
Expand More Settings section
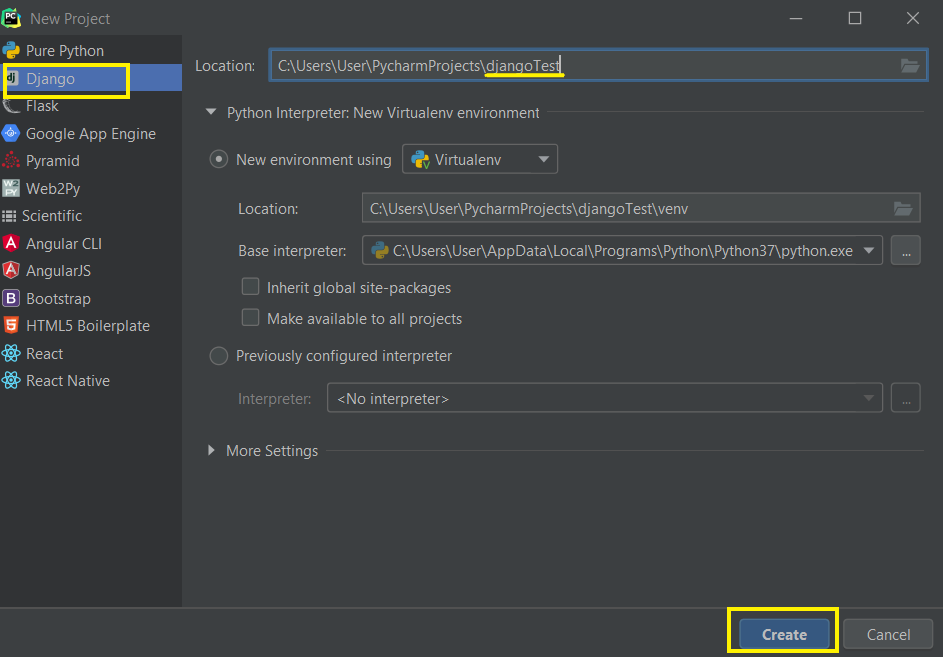click(211, 451)
